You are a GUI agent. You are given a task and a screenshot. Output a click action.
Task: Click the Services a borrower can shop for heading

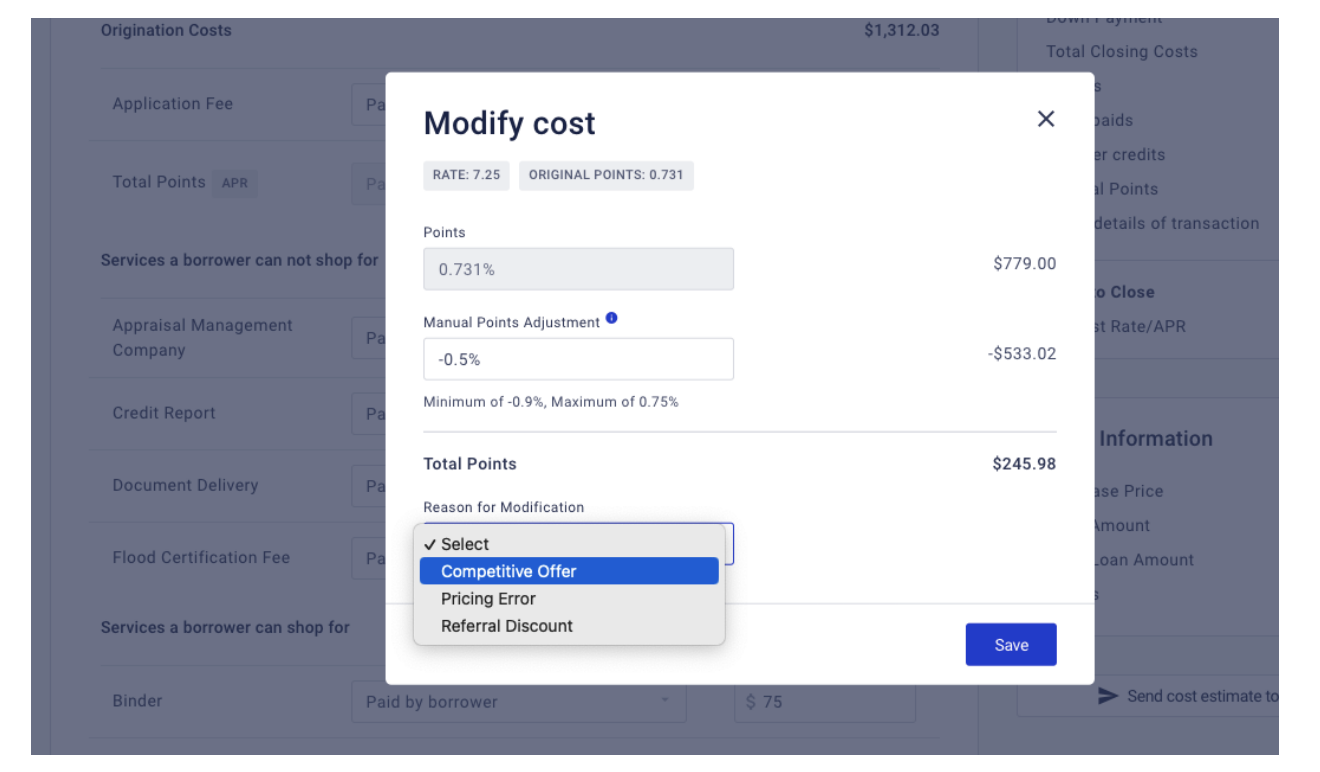tap(225, 628)
